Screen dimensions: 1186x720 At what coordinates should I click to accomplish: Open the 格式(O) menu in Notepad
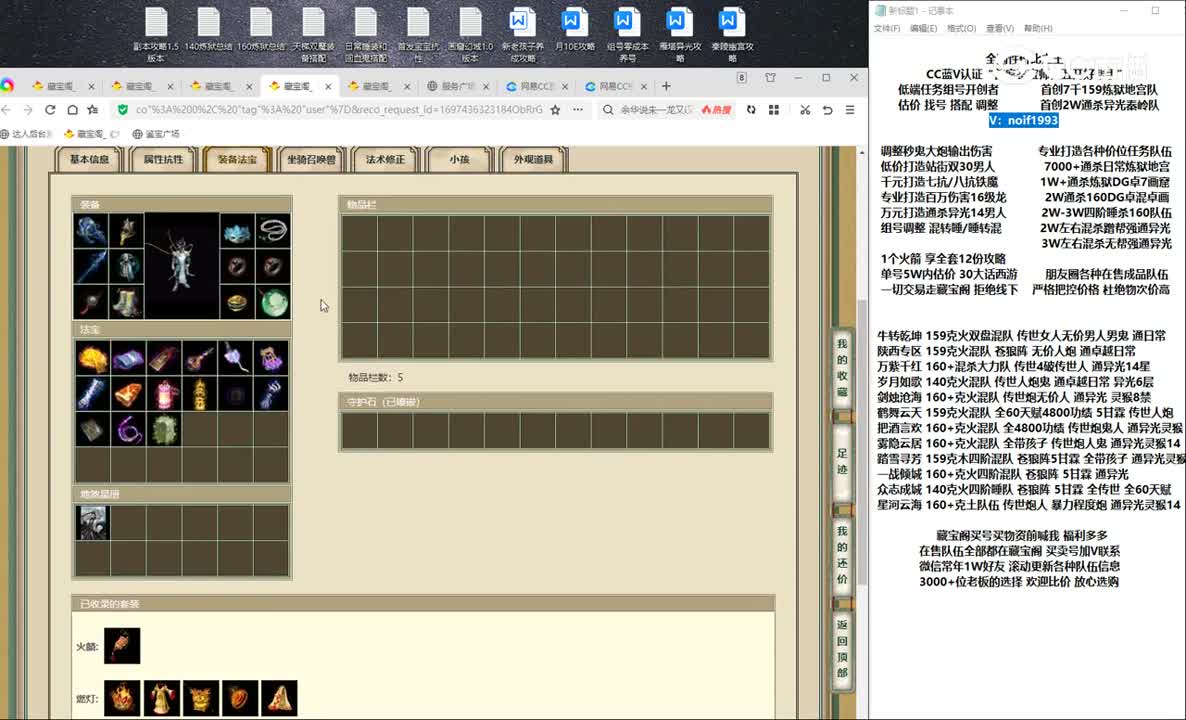tap(961, 28)
